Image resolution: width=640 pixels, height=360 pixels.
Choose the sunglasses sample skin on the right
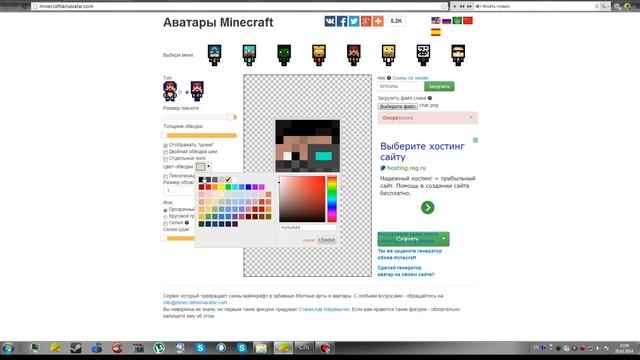point(458,55)
